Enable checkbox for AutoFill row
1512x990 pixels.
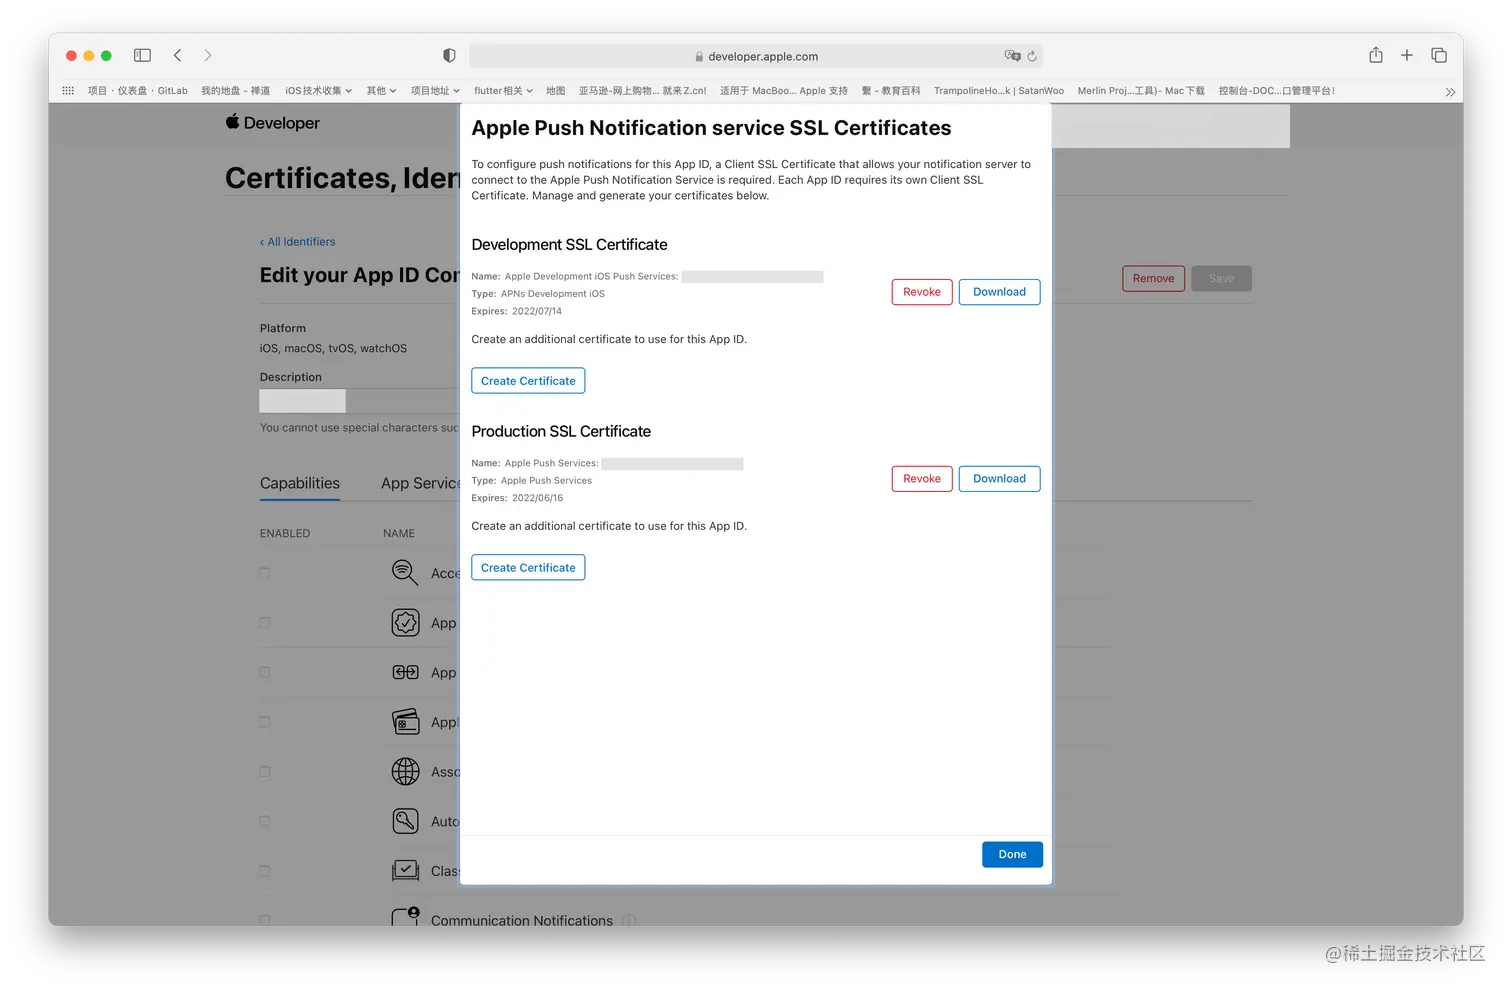tap(265, 821)
